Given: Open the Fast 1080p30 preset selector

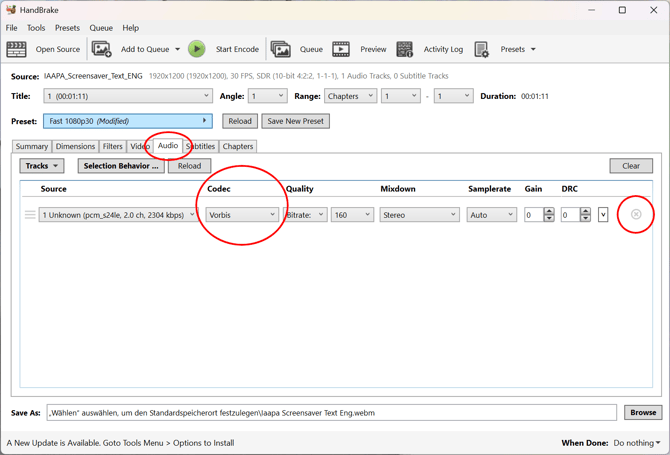Looking at the screenshot, I should click(128, 121).
